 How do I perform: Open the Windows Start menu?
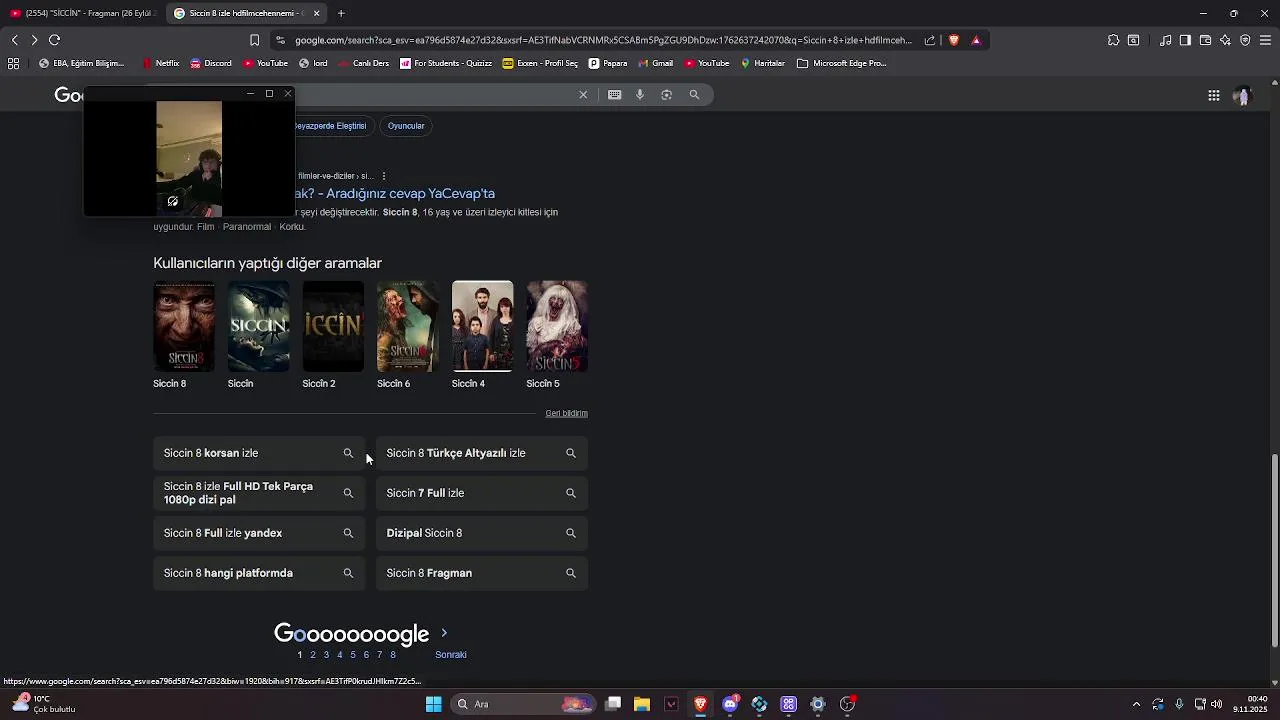coord(433,704)
